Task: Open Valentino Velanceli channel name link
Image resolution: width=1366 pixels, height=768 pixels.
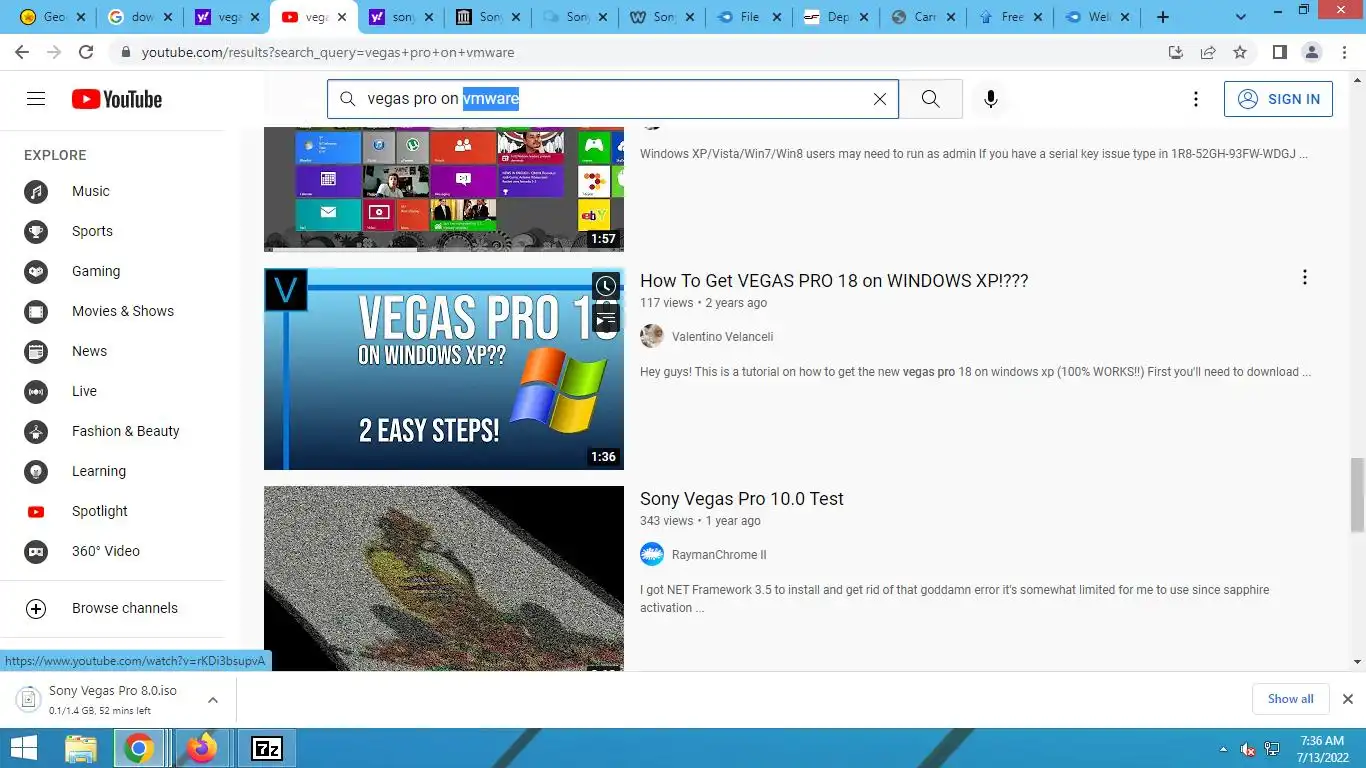Action: click(x=722, y=337)
